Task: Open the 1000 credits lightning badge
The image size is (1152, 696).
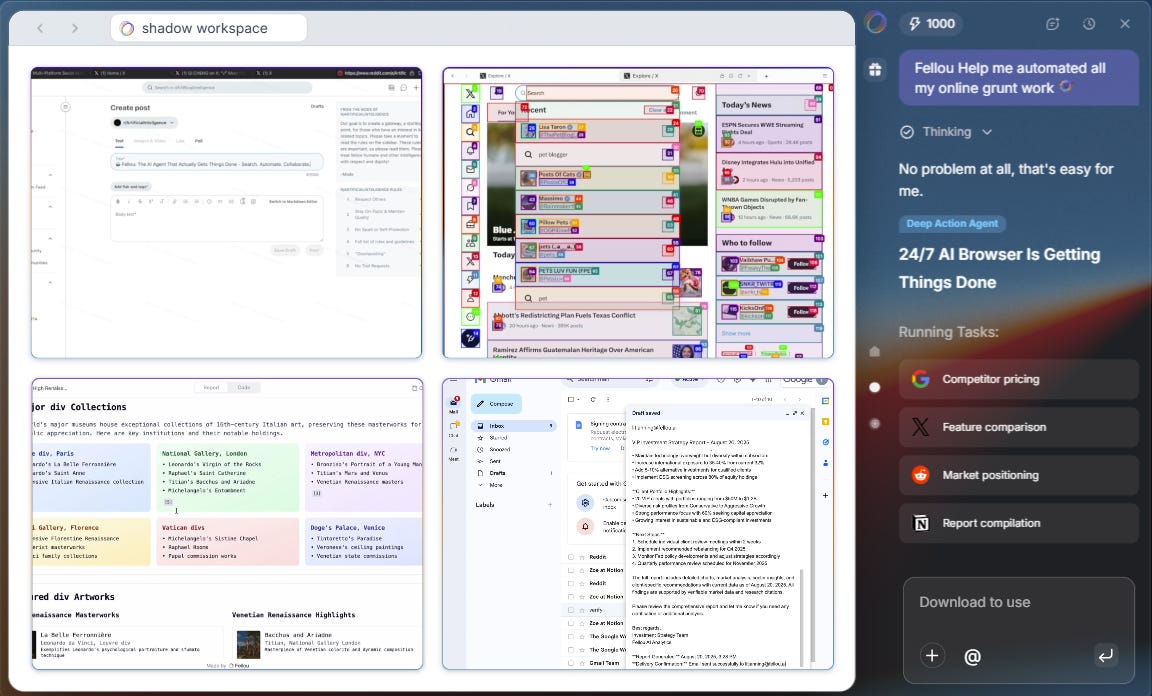Action: click(932, 24)
